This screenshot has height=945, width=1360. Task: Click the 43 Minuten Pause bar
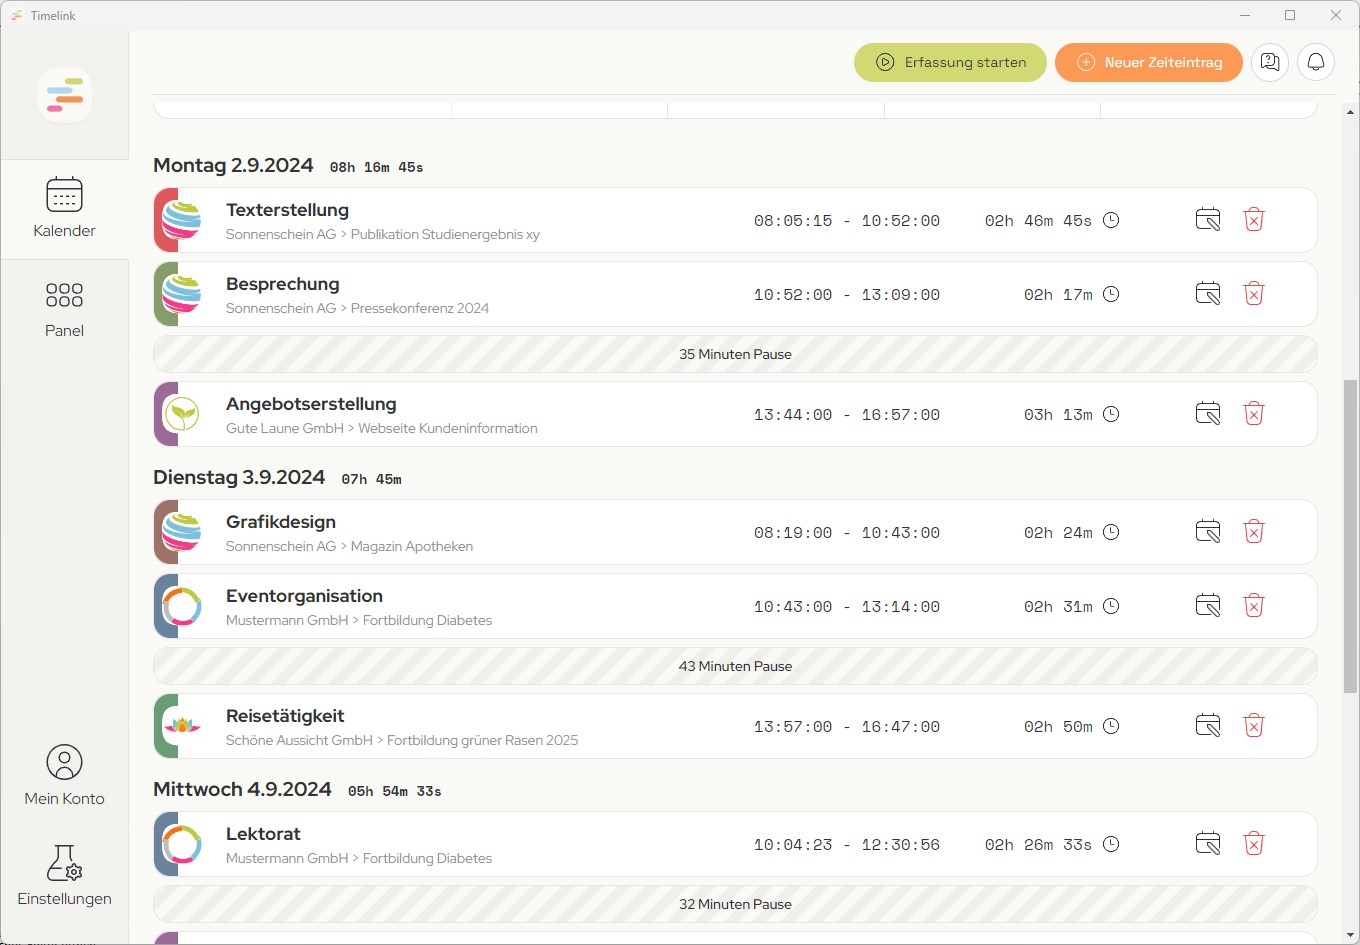tap(735, 666)
